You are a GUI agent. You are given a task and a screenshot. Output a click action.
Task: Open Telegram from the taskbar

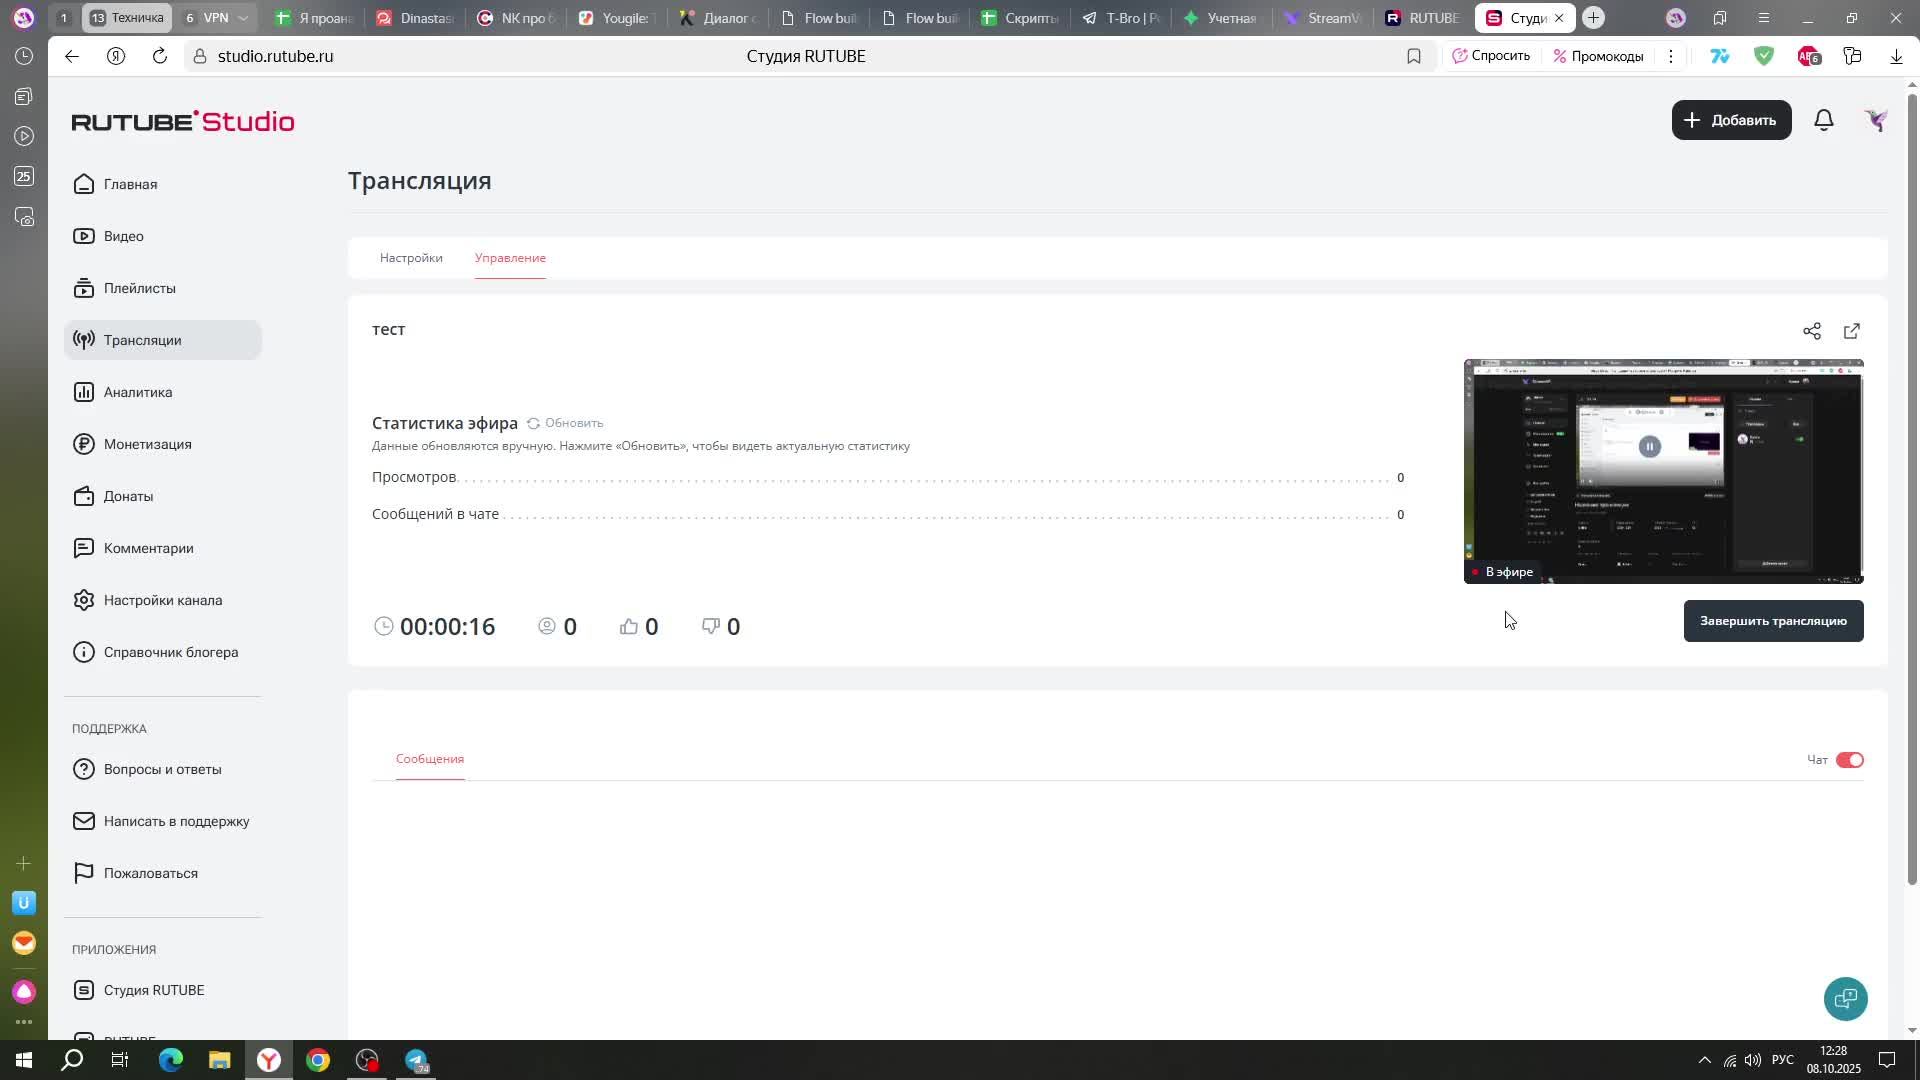[416, 1060]
